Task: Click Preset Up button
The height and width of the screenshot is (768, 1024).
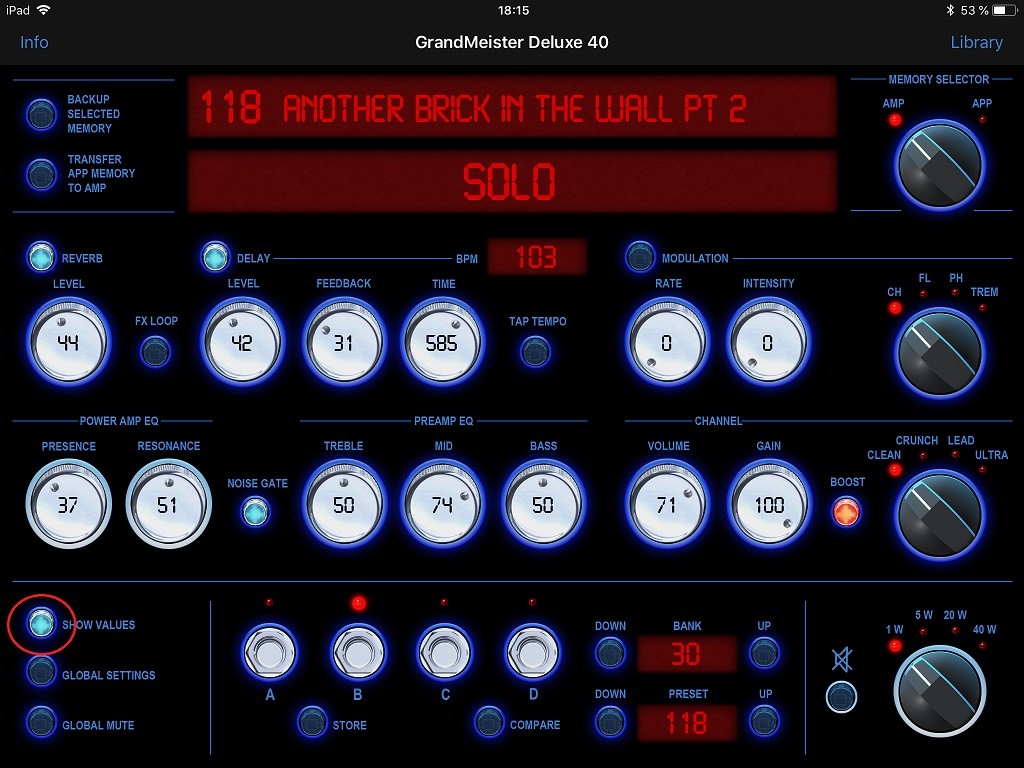Action: 764,721
